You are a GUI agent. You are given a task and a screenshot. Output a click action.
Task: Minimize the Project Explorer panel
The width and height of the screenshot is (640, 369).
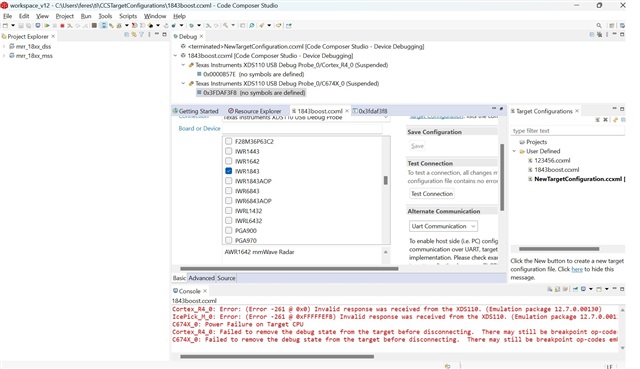click(x=157, y=34)
